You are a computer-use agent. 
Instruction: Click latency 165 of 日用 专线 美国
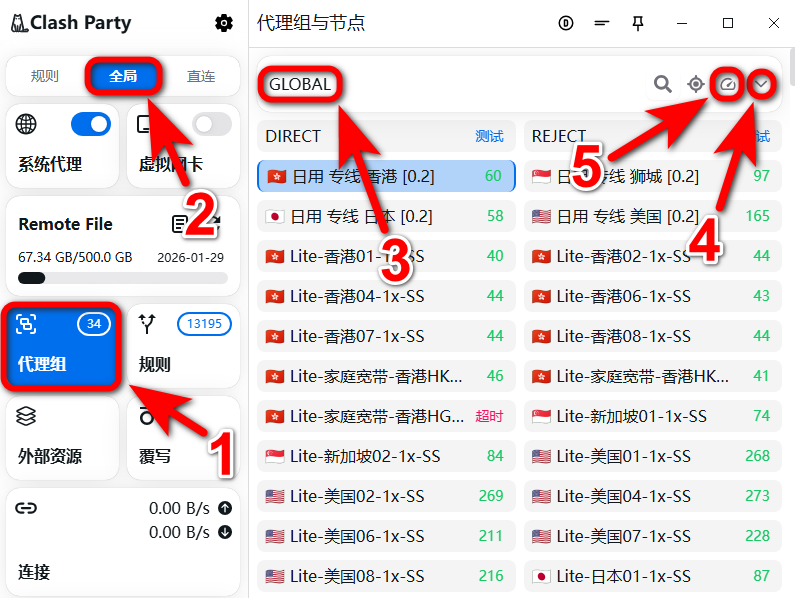point(757,216)
